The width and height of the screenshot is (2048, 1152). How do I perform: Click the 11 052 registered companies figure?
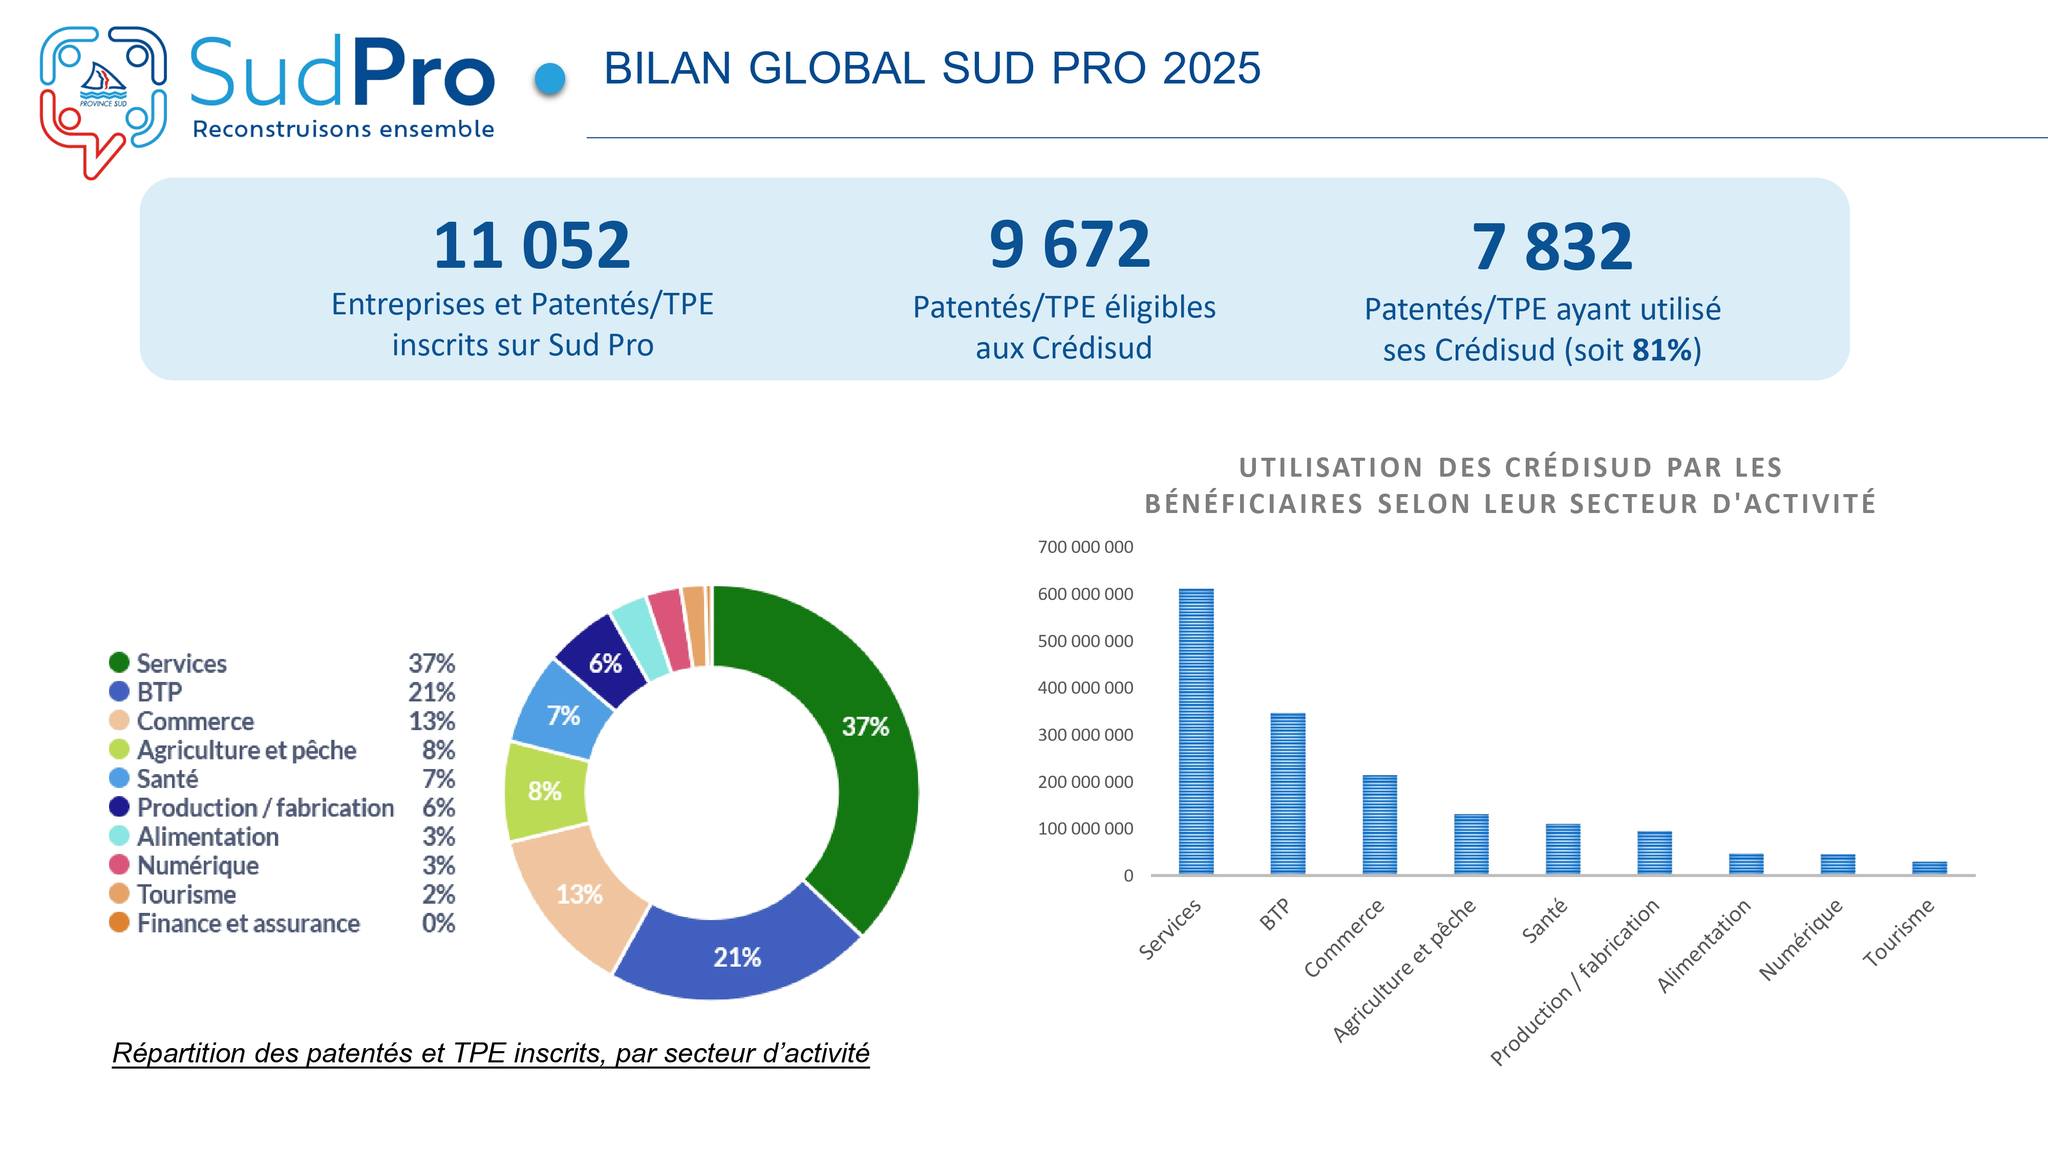pos(531,246)
